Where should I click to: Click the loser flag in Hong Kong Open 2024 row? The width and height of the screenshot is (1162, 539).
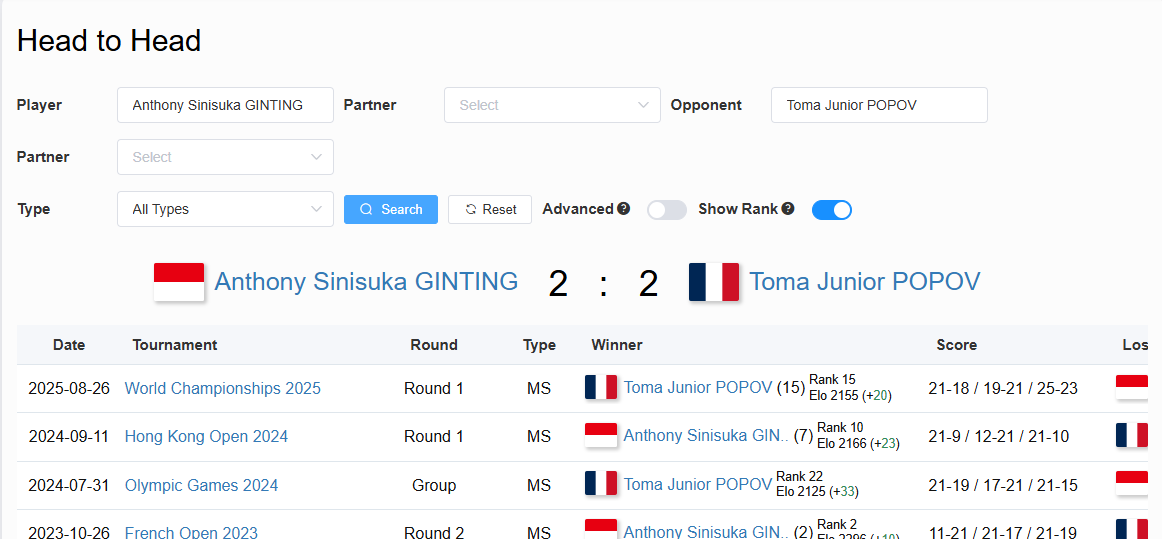(1132, 436)
